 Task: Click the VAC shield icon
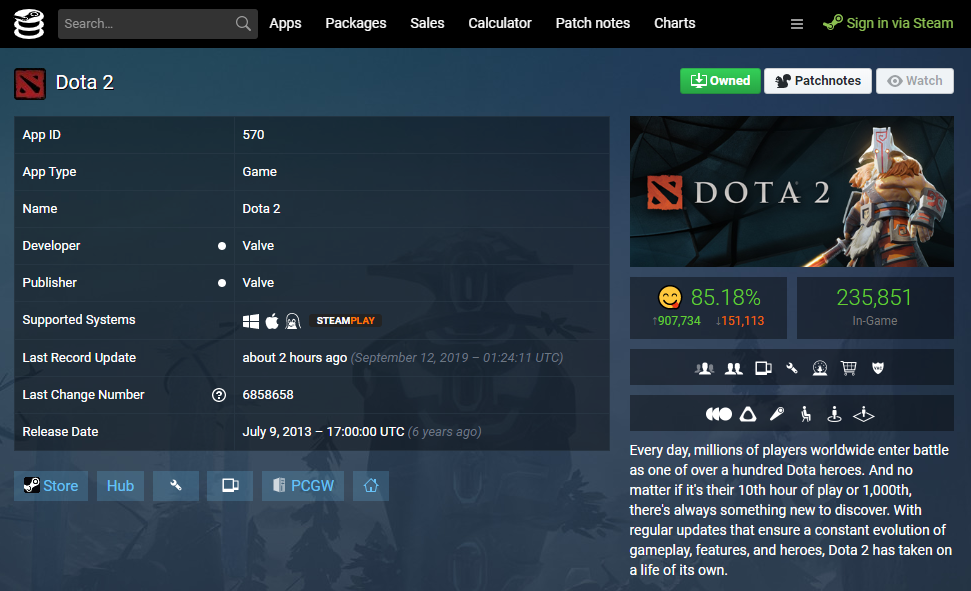pyautogui.click(x=877, y=368)
